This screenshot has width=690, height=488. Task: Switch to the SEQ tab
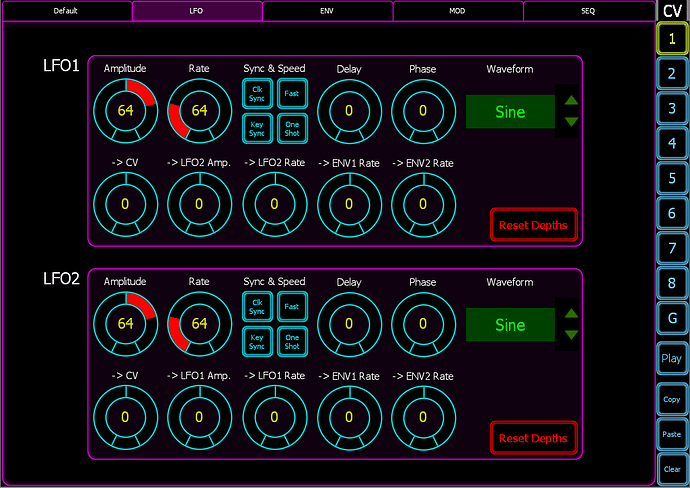(x=588, y=11)
